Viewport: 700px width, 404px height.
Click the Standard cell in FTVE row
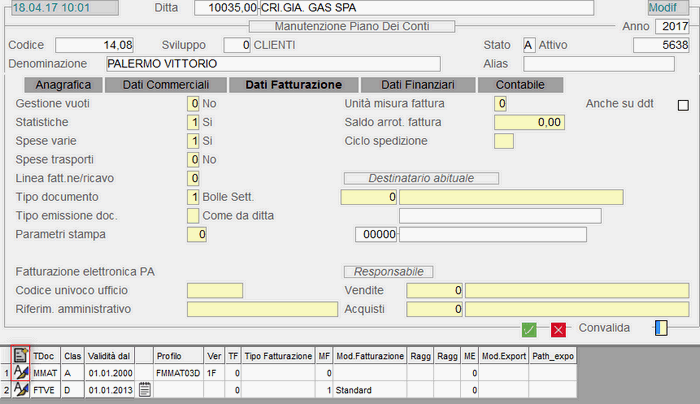tap(370, 390)
